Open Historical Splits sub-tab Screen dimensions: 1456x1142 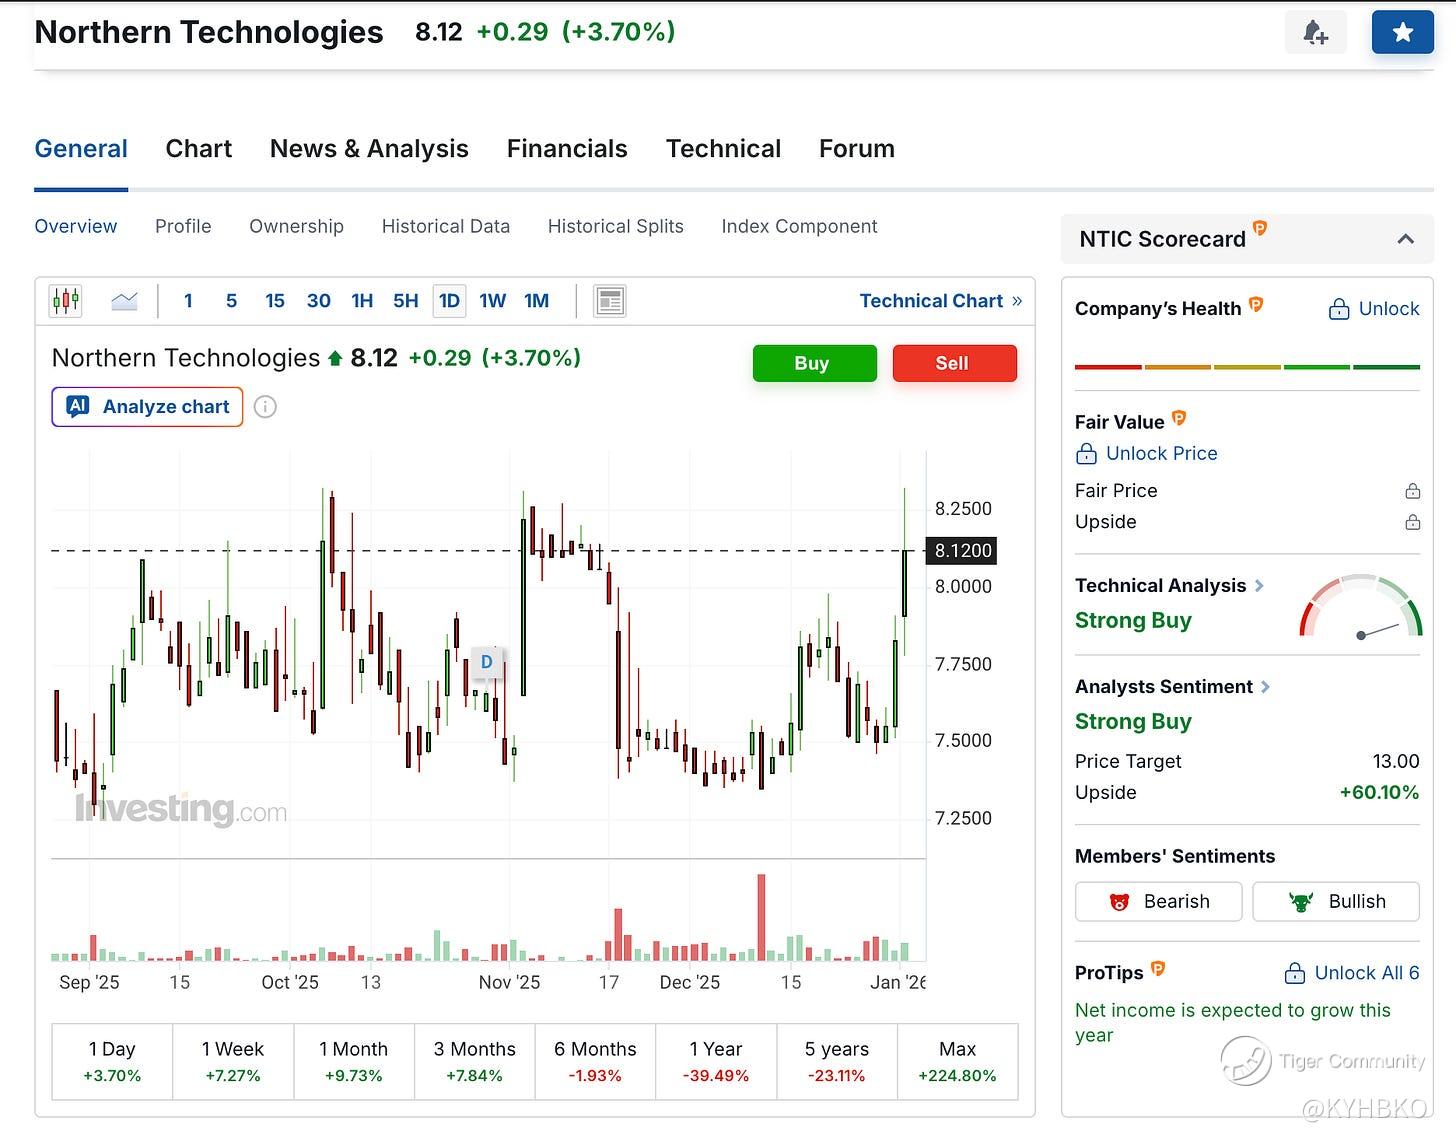click(x=616, y=227)
